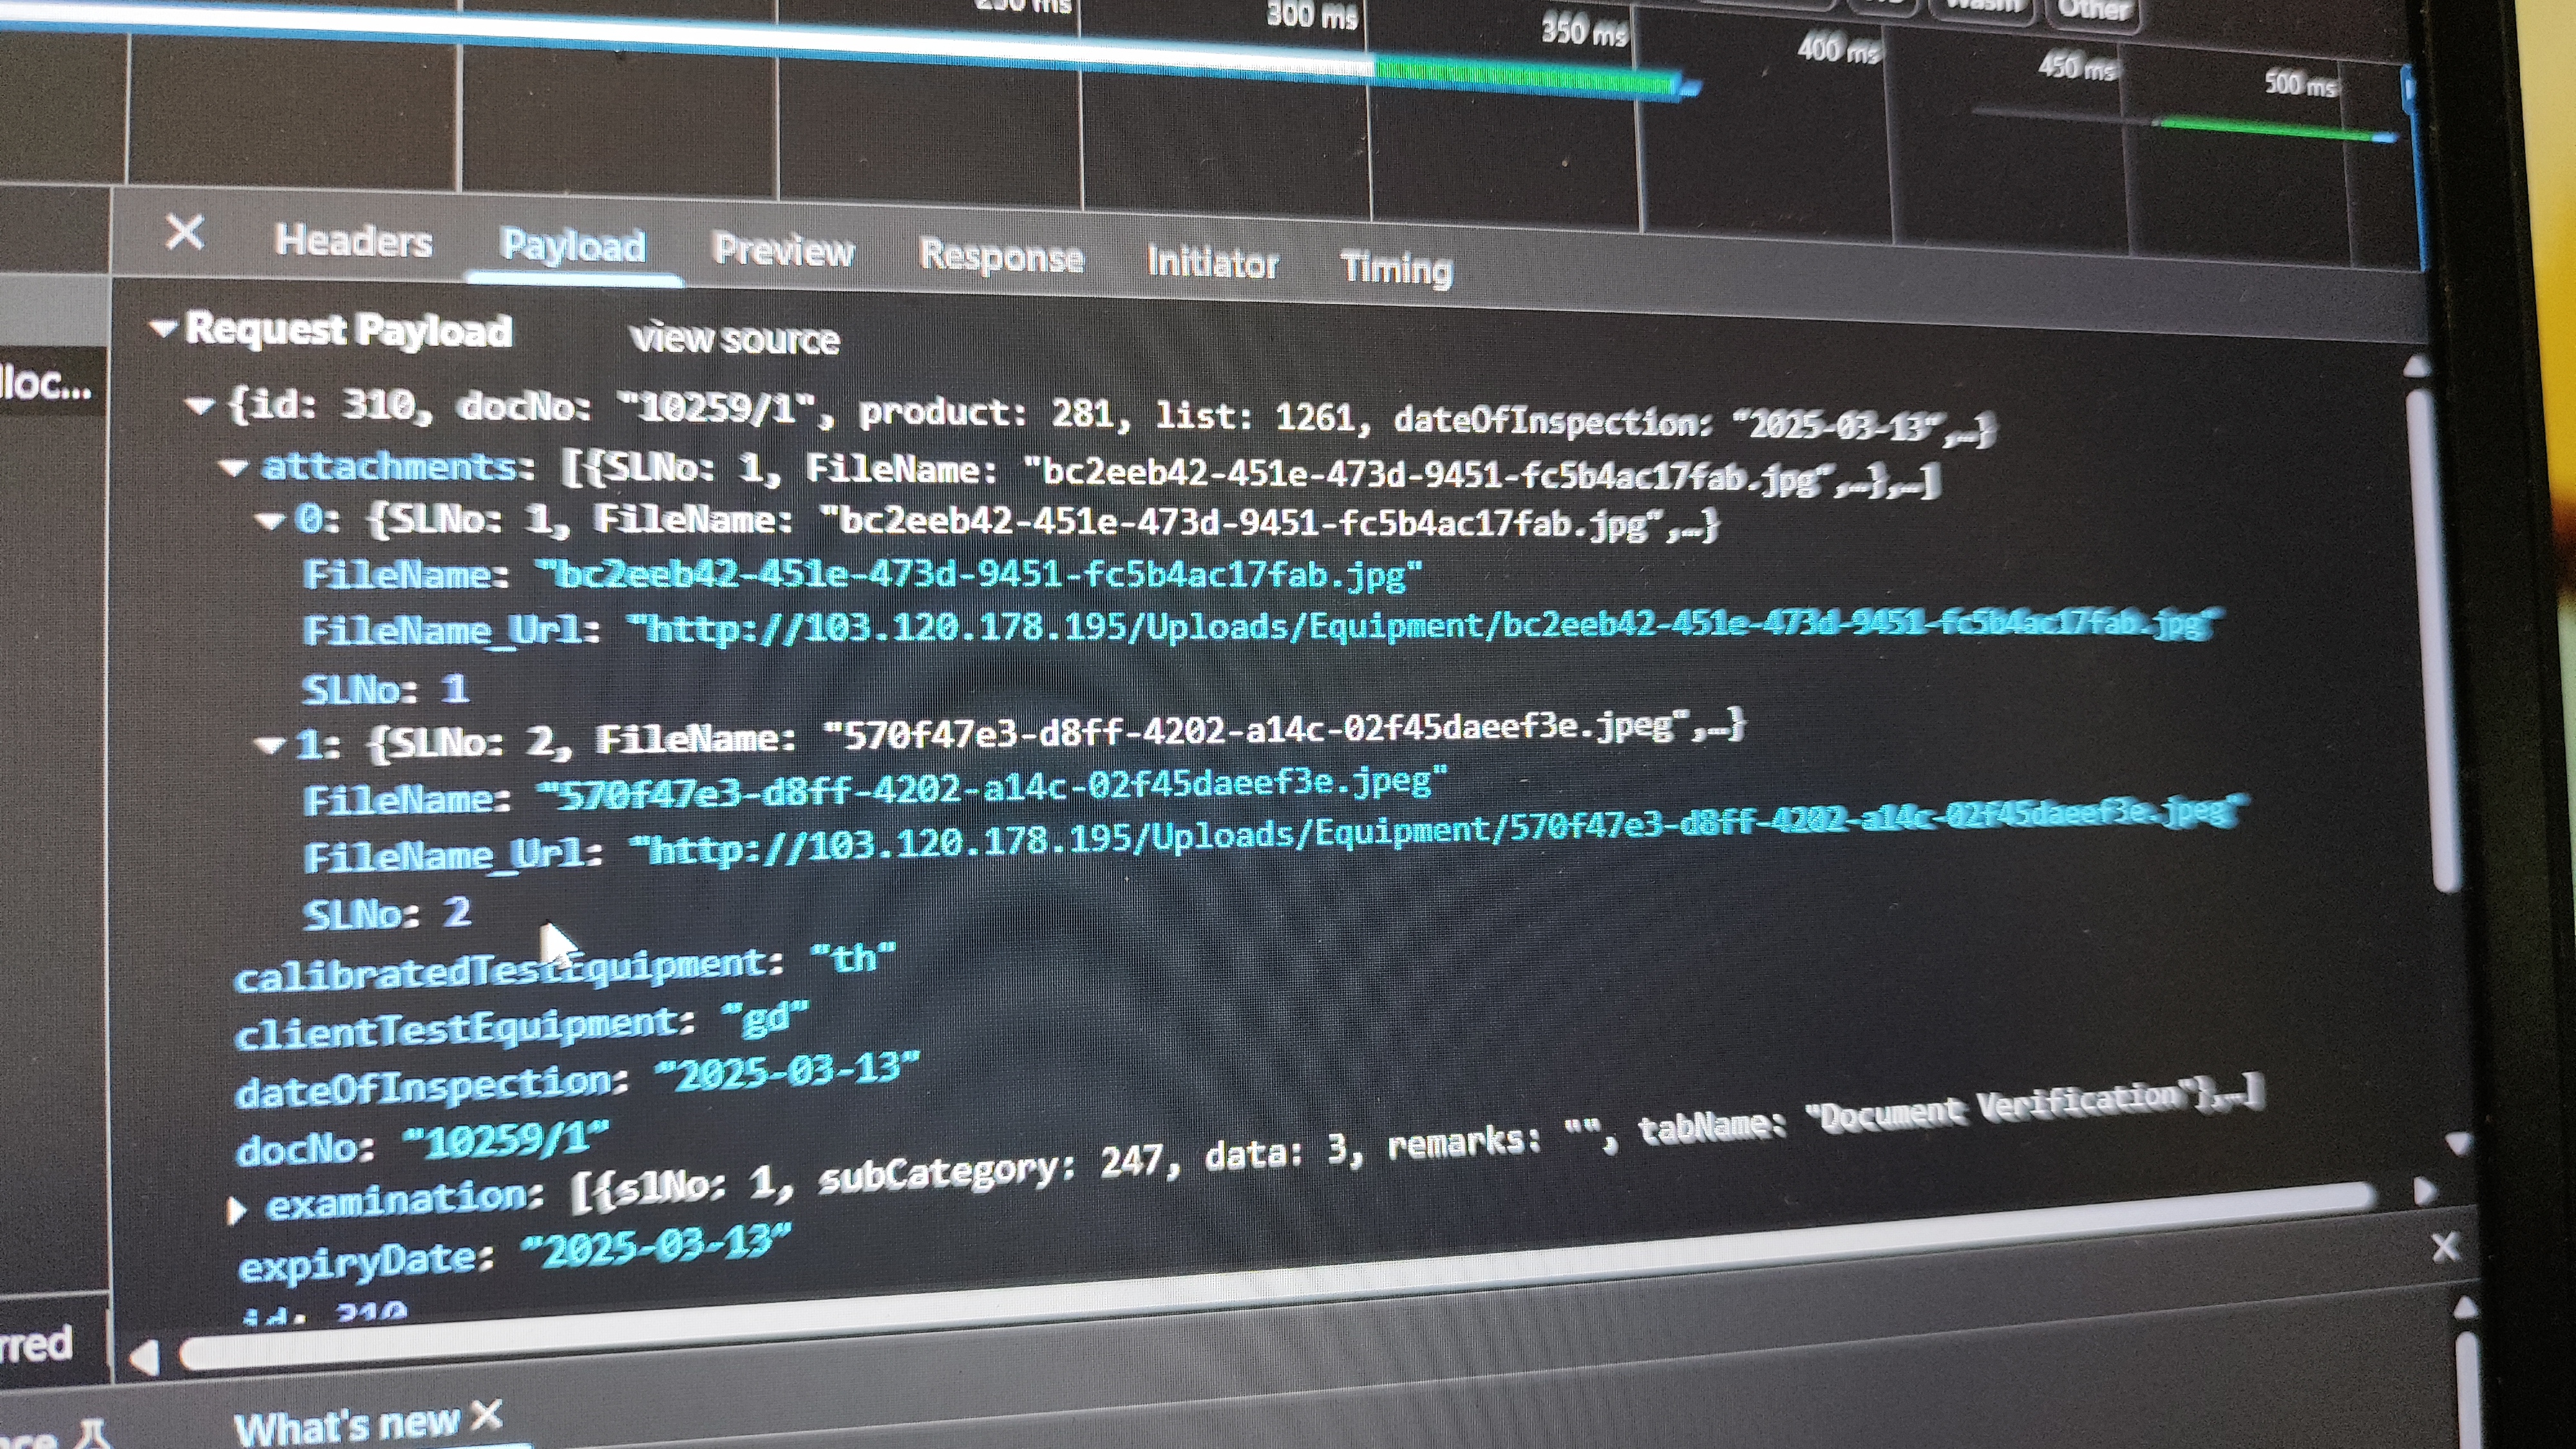Viewport: 2576px width, 1449px height.
Task: Switch to the Preview tab
Action: pyautogui.click(x=783, y=250)
